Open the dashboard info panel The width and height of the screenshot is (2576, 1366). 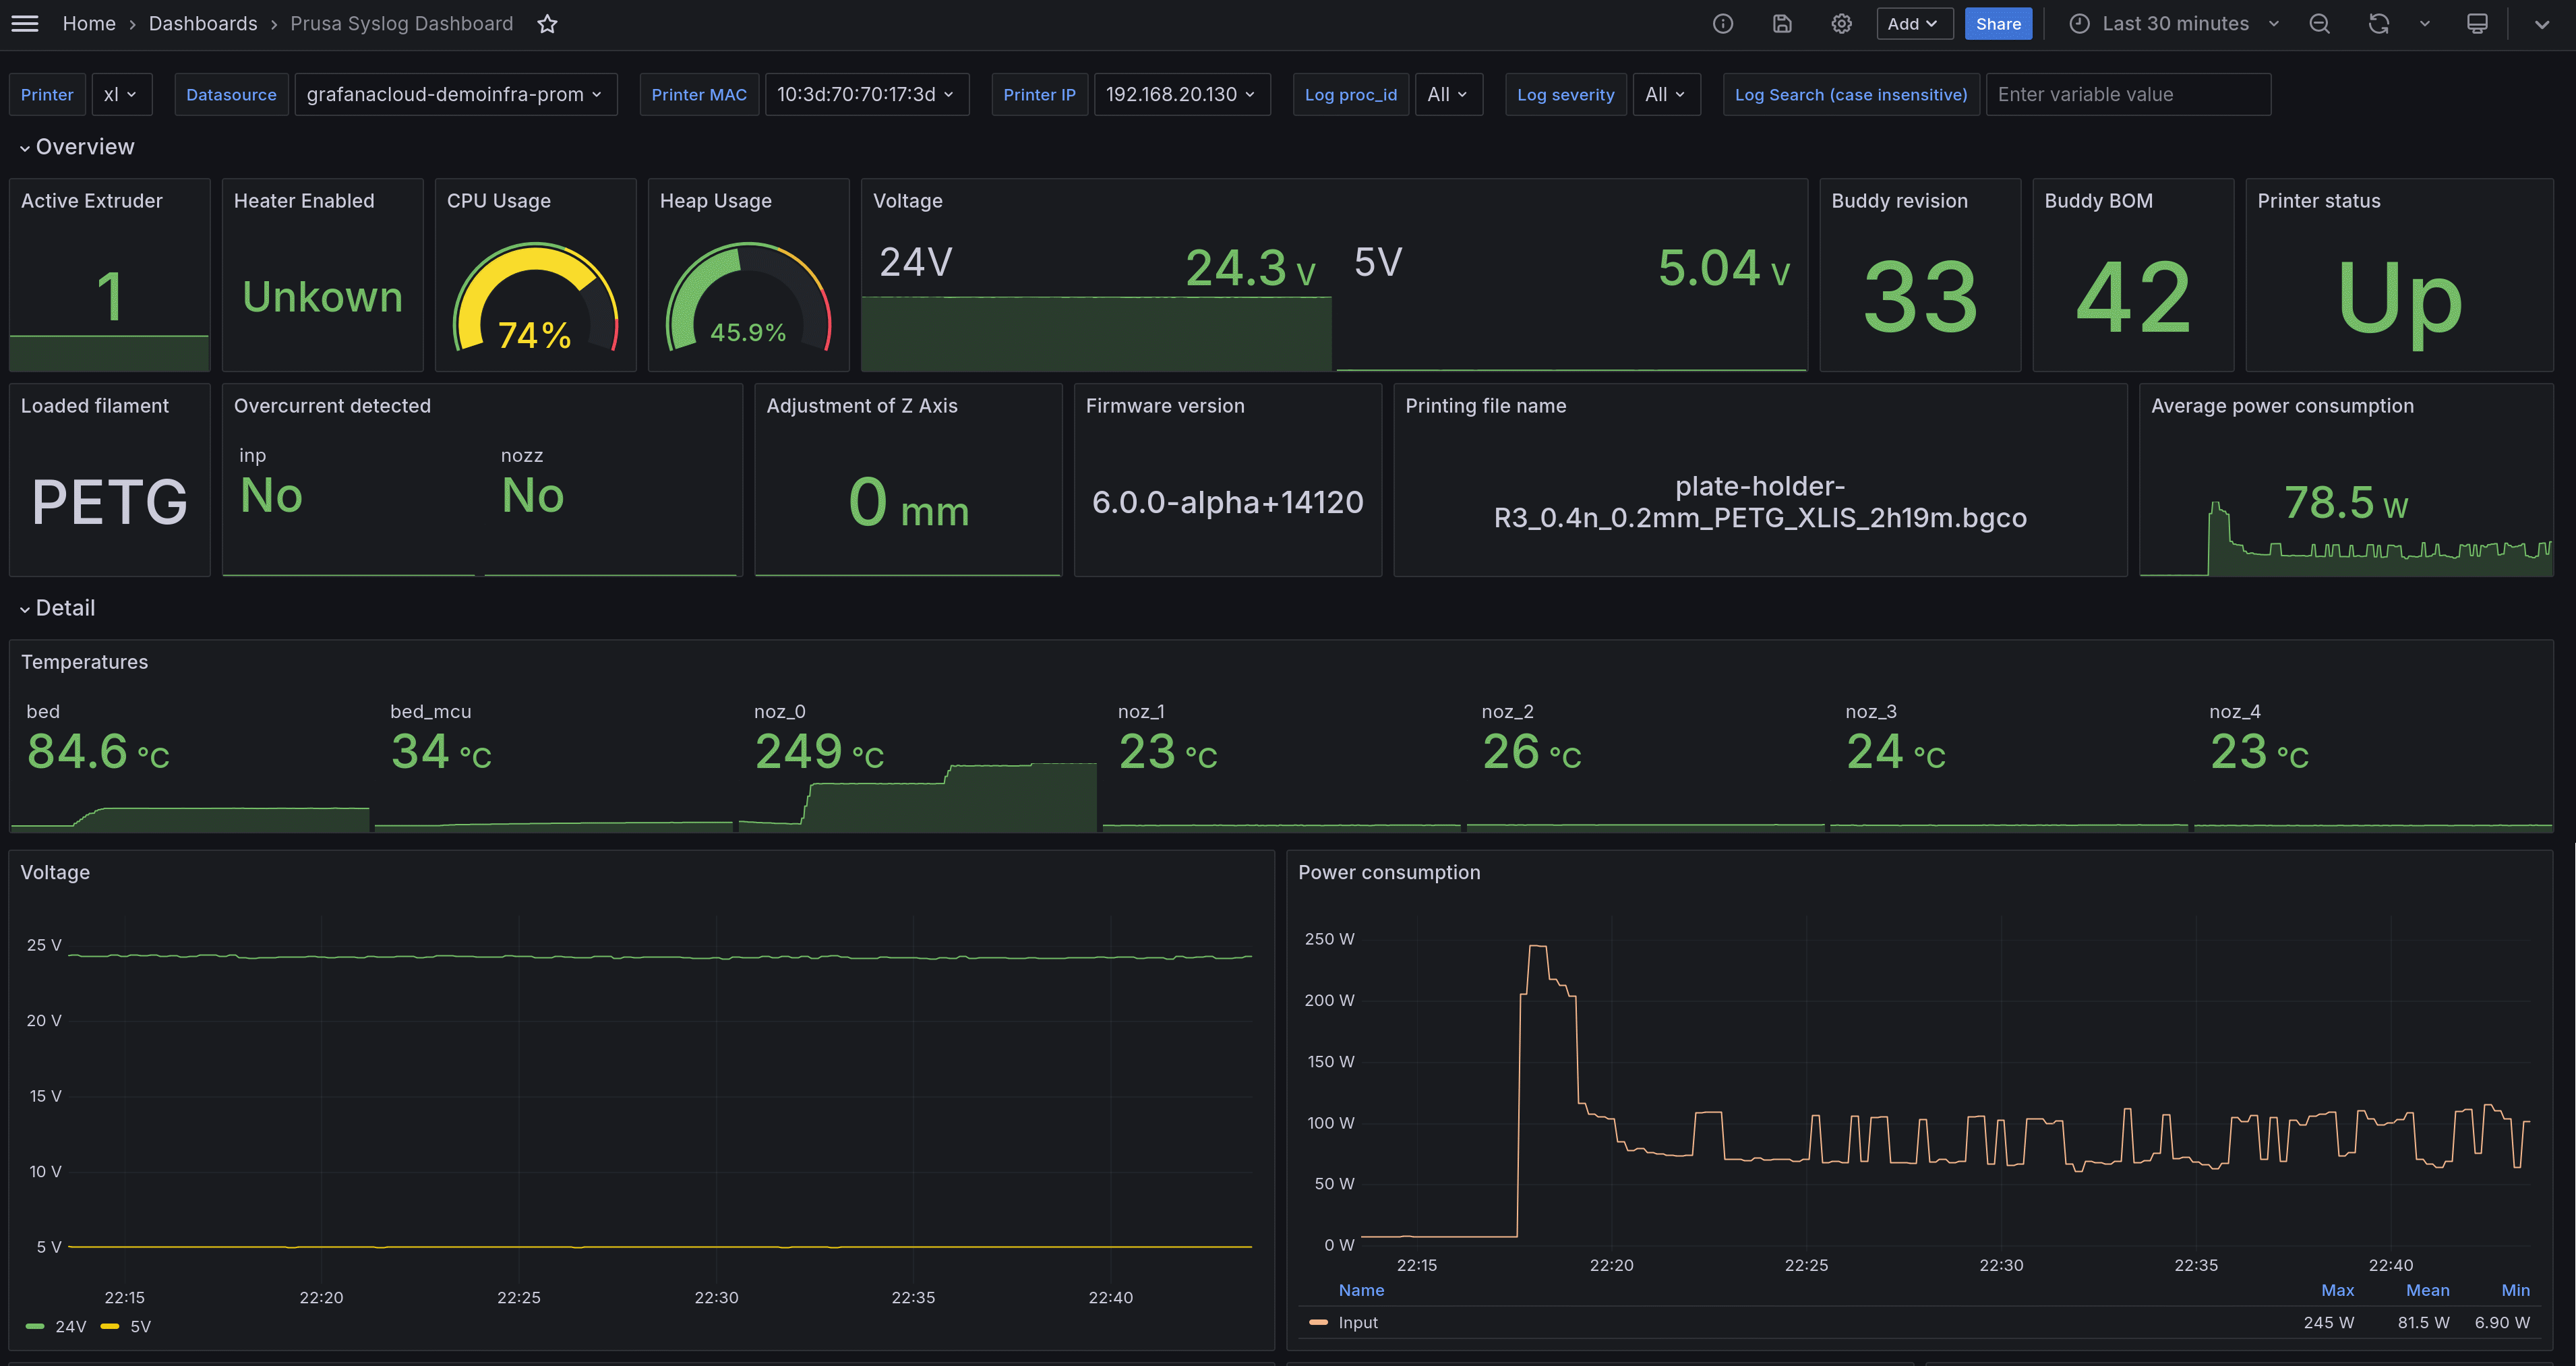click(1723, 23)
